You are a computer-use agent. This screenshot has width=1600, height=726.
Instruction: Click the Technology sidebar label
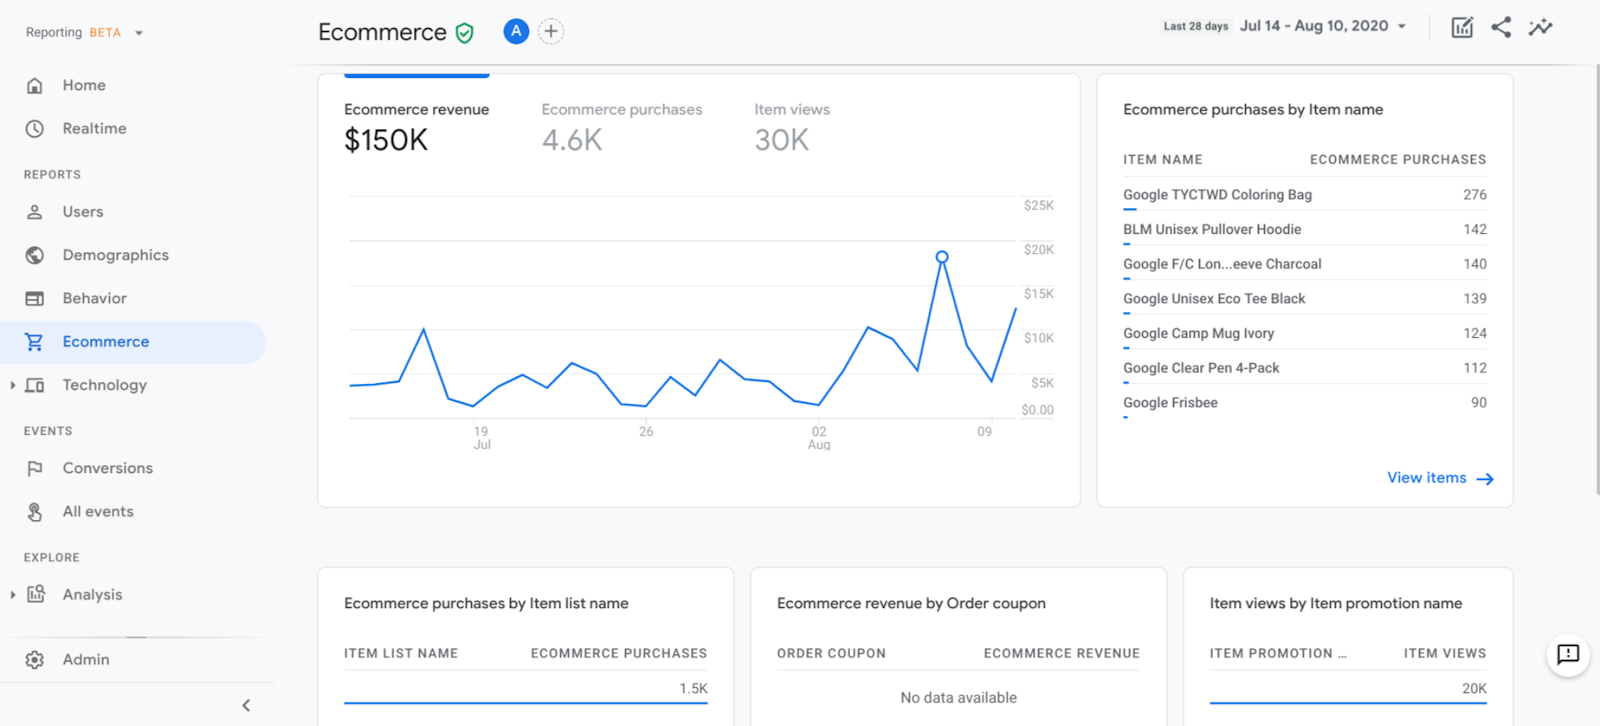click(x=105, y=385)
